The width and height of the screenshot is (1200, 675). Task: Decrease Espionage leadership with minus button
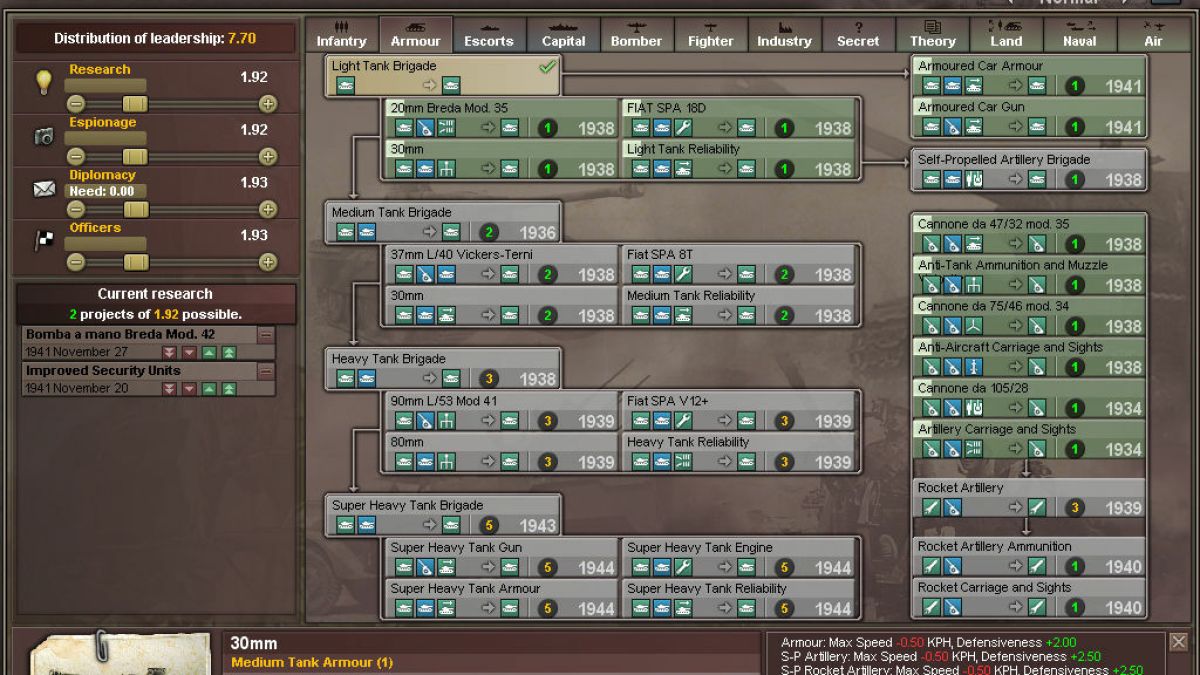(x=74, y=157)
